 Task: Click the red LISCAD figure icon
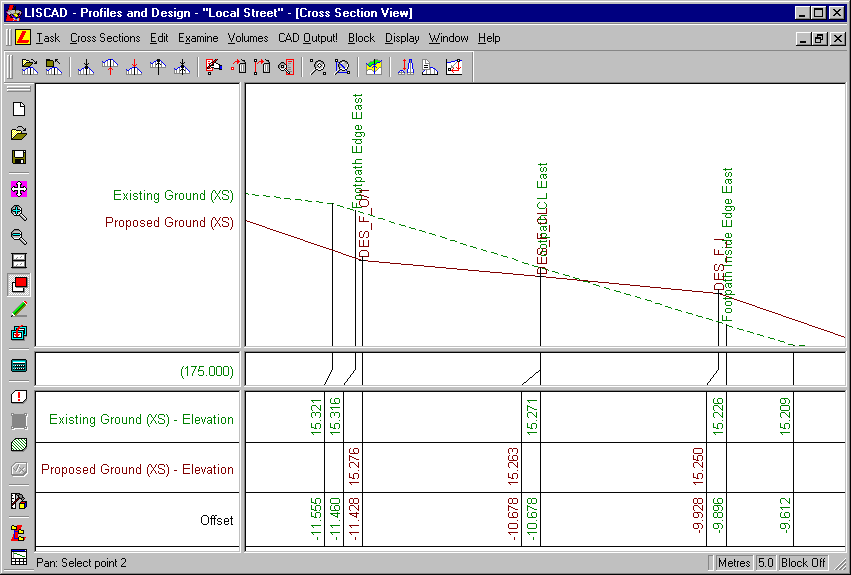(x=19, y=533)
